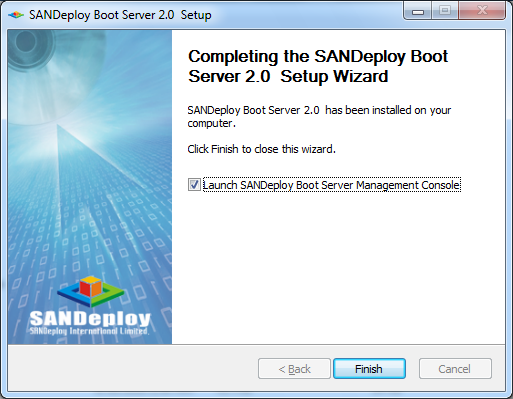Click the 'Click Finish to close this wizard.' text
This screenshot has width=513, height=399.
tap(261, 149)
